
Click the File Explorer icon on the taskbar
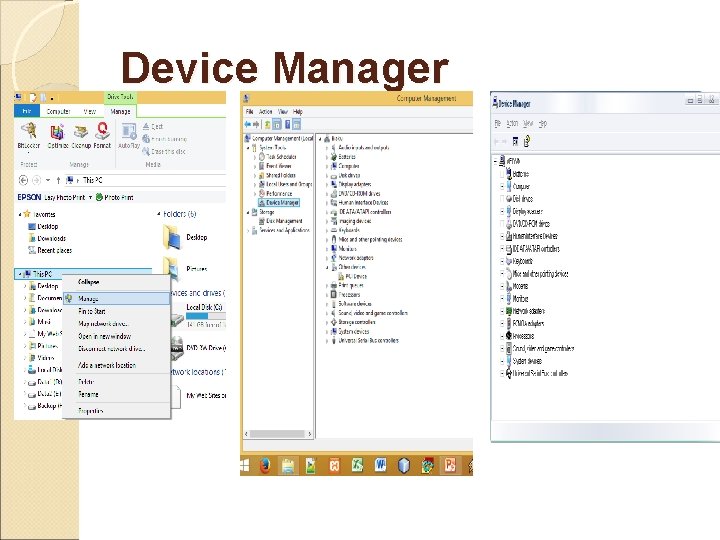click(288, 465)
